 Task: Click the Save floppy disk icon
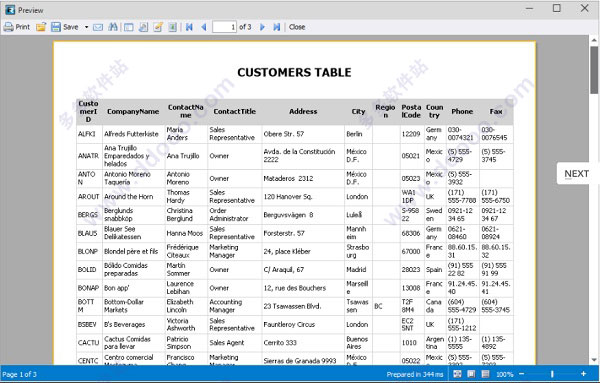pyautogui.click(x=56, y=27)
